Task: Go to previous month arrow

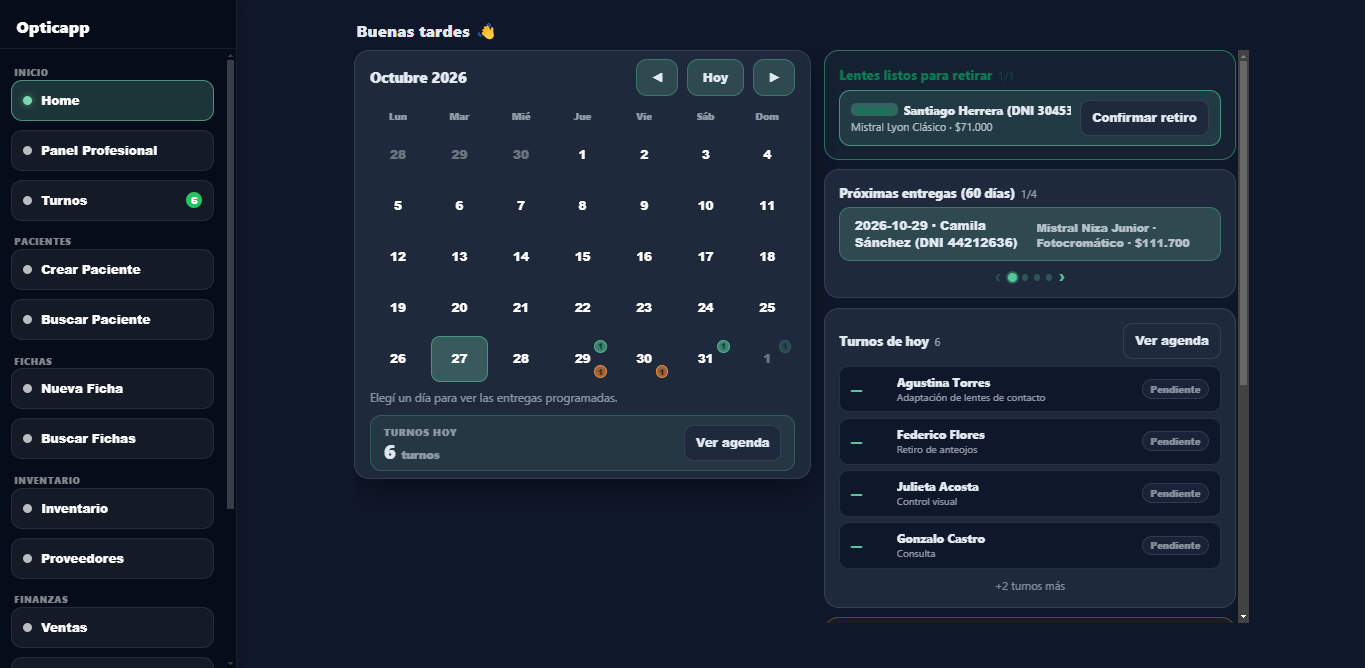Action: point(657,78)
